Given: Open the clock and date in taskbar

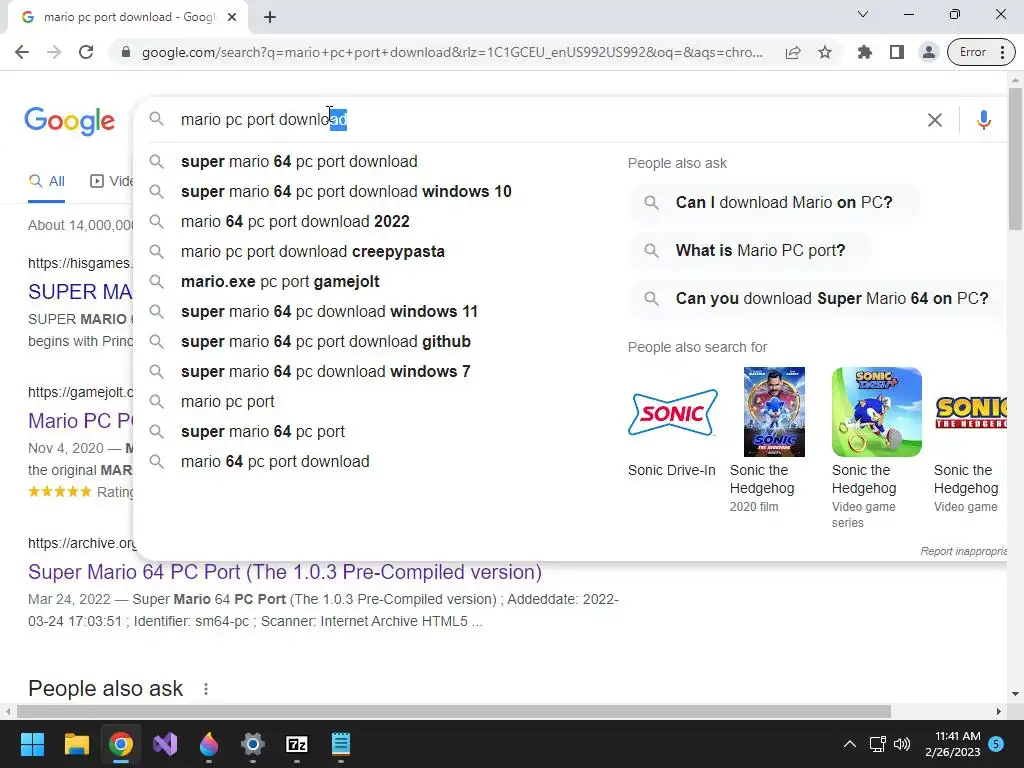Looking at the screenshot, I should click(953, 744).
